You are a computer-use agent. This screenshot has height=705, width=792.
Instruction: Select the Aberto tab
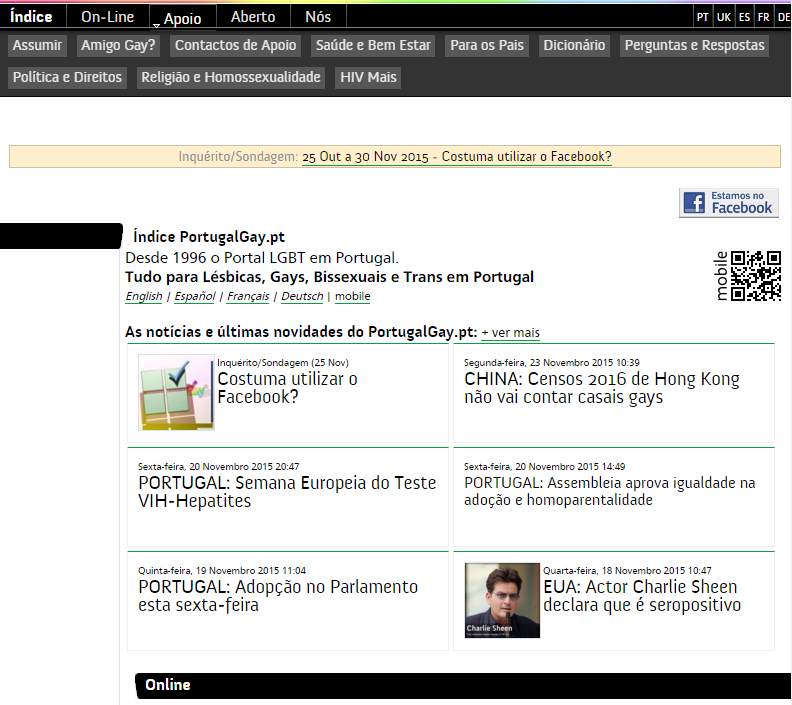click(253, 17)
